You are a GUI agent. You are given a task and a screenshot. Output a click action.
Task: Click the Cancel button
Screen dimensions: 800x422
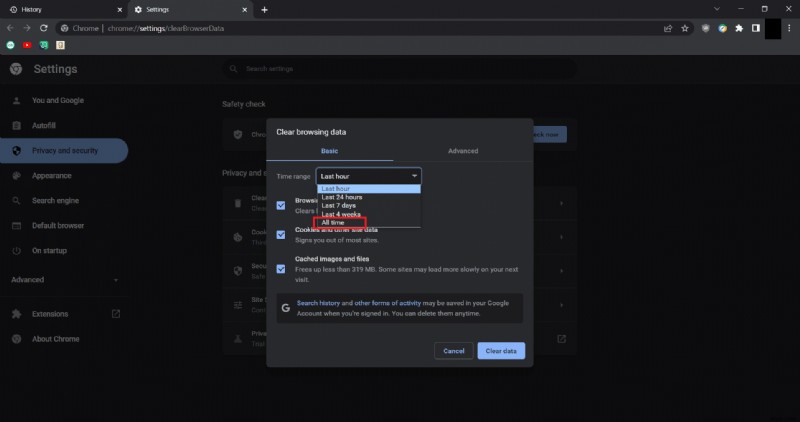coord(453,351)
